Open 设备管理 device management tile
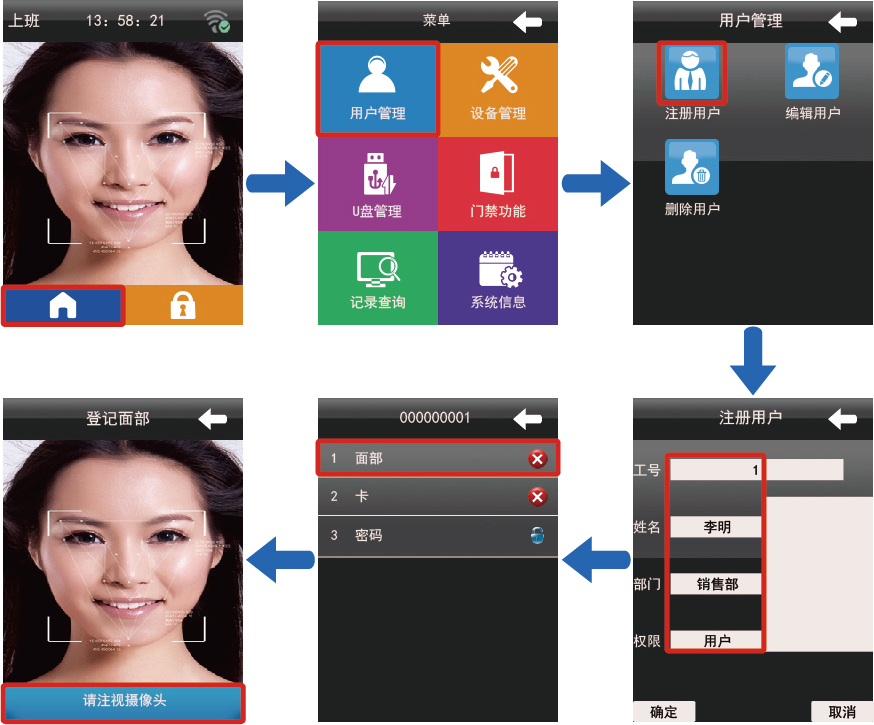874x725 pixels. tap(498, 89)
